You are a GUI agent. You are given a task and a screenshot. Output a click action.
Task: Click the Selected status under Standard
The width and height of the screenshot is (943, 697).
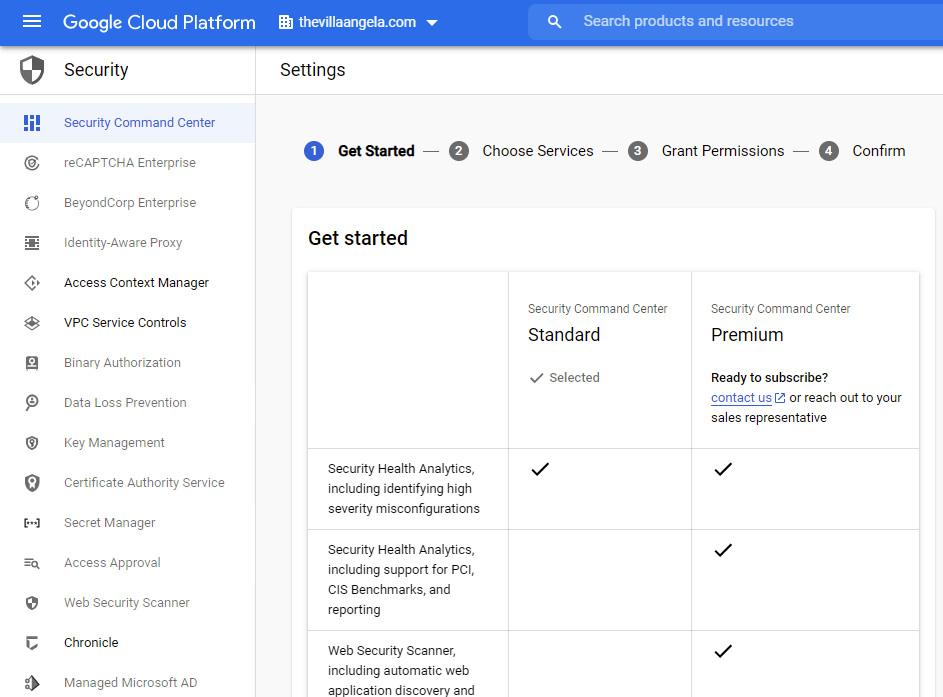[565, 378]
